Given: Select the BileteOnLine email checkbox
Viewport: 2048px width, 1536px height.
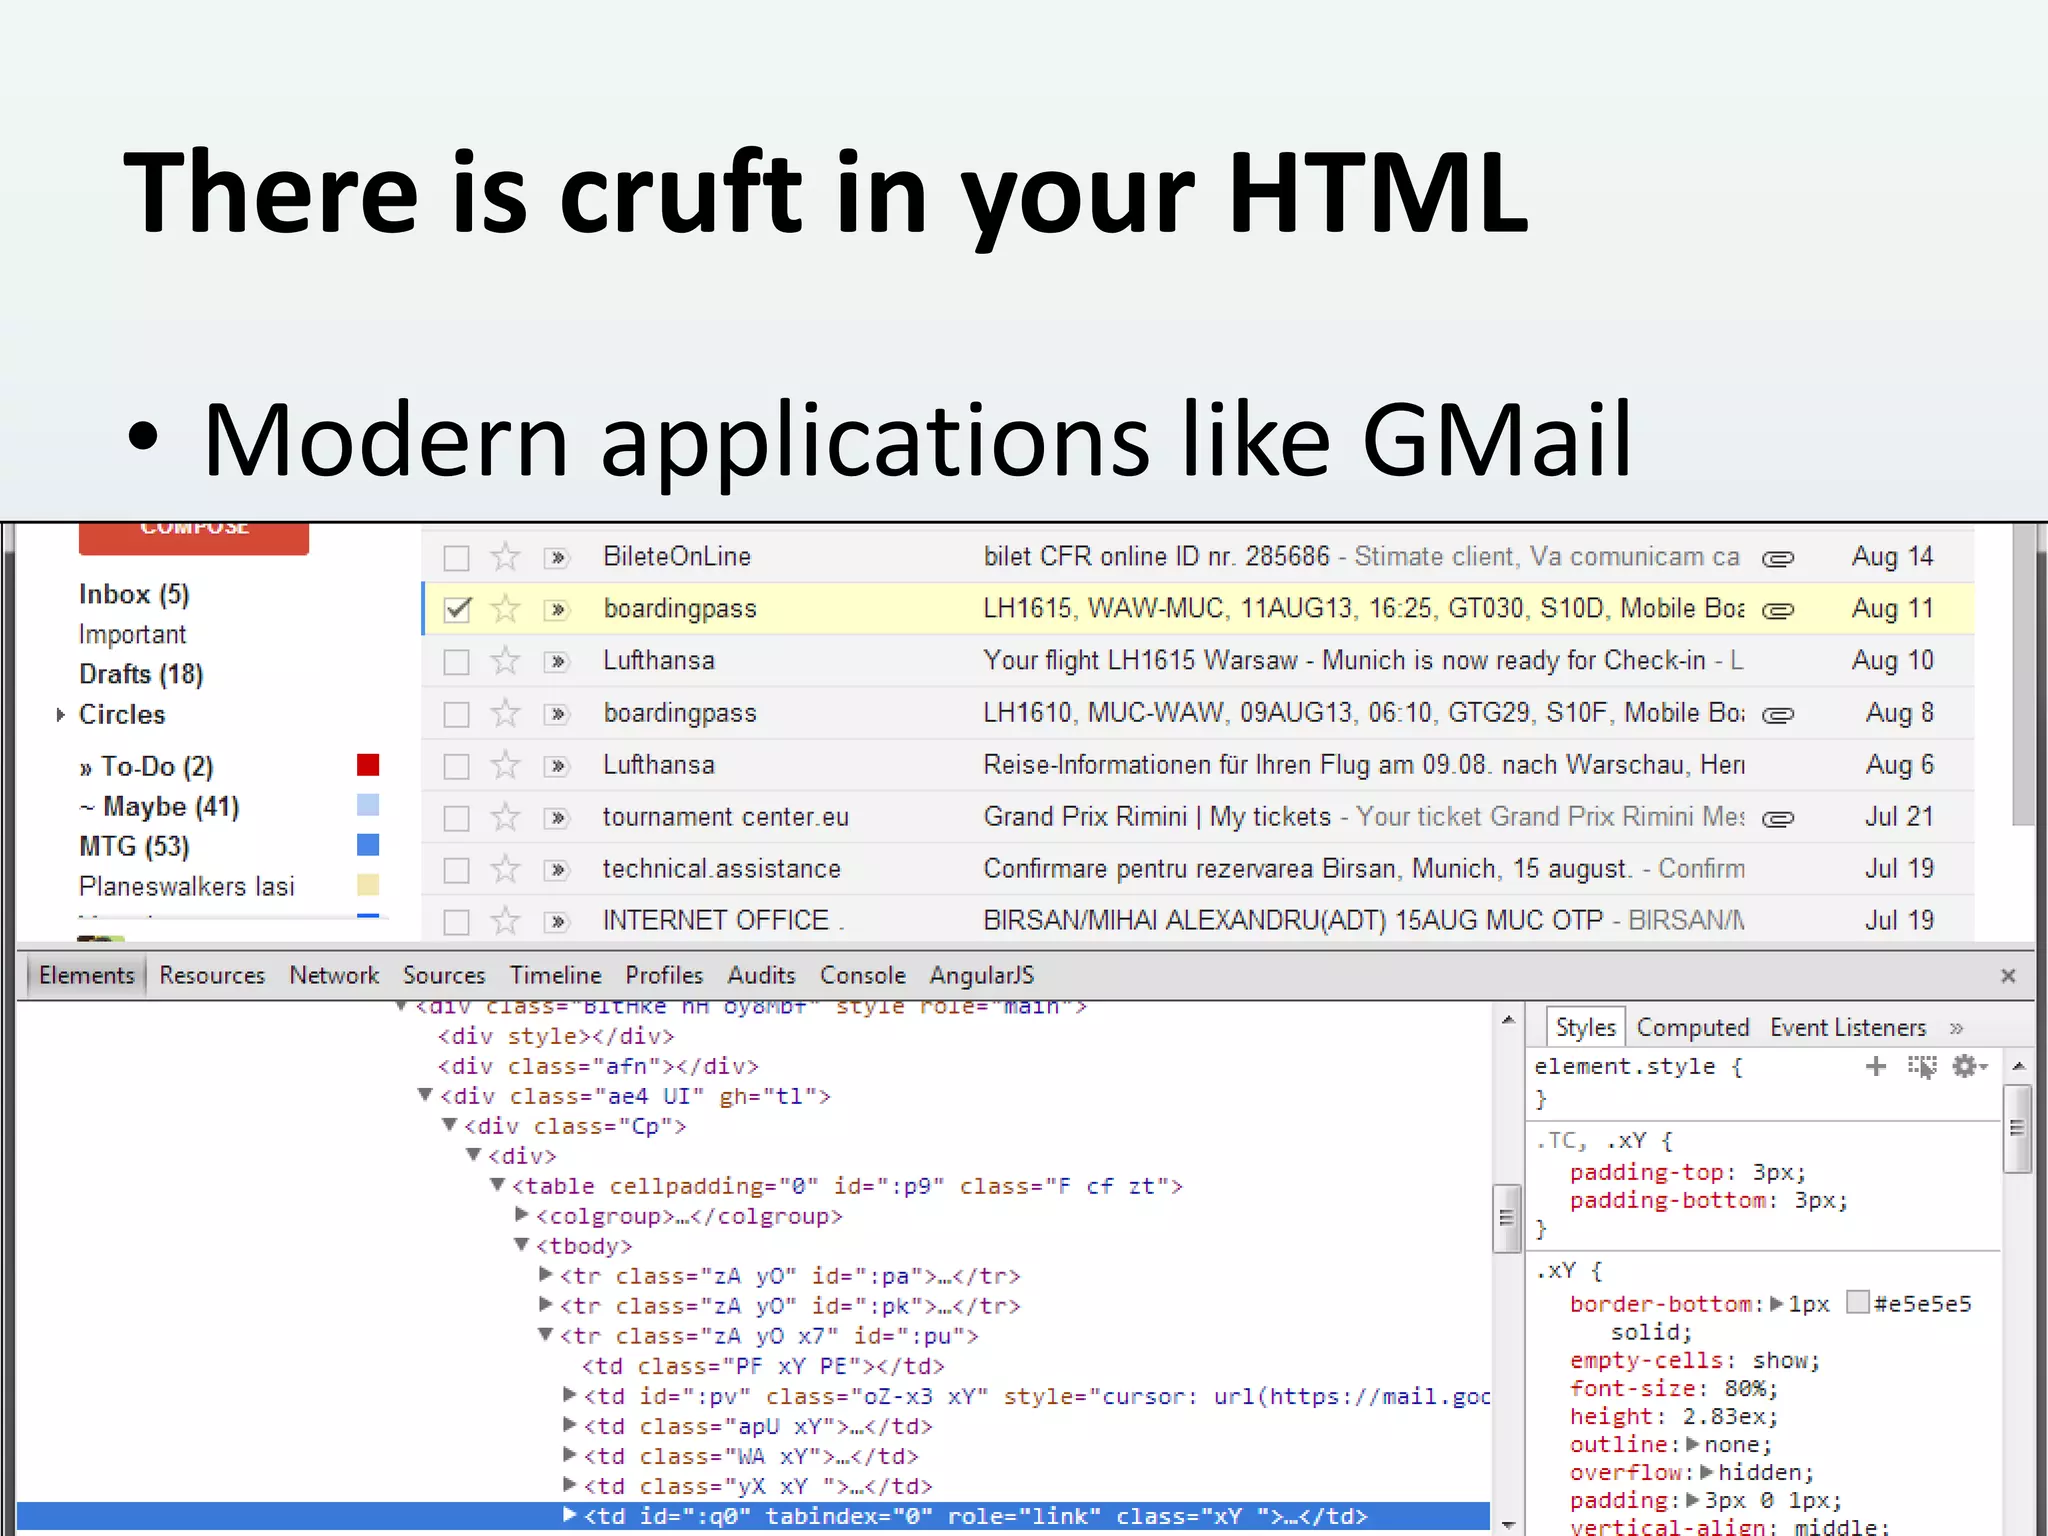Looking at the screenshot, I should (x=457, y=558).
